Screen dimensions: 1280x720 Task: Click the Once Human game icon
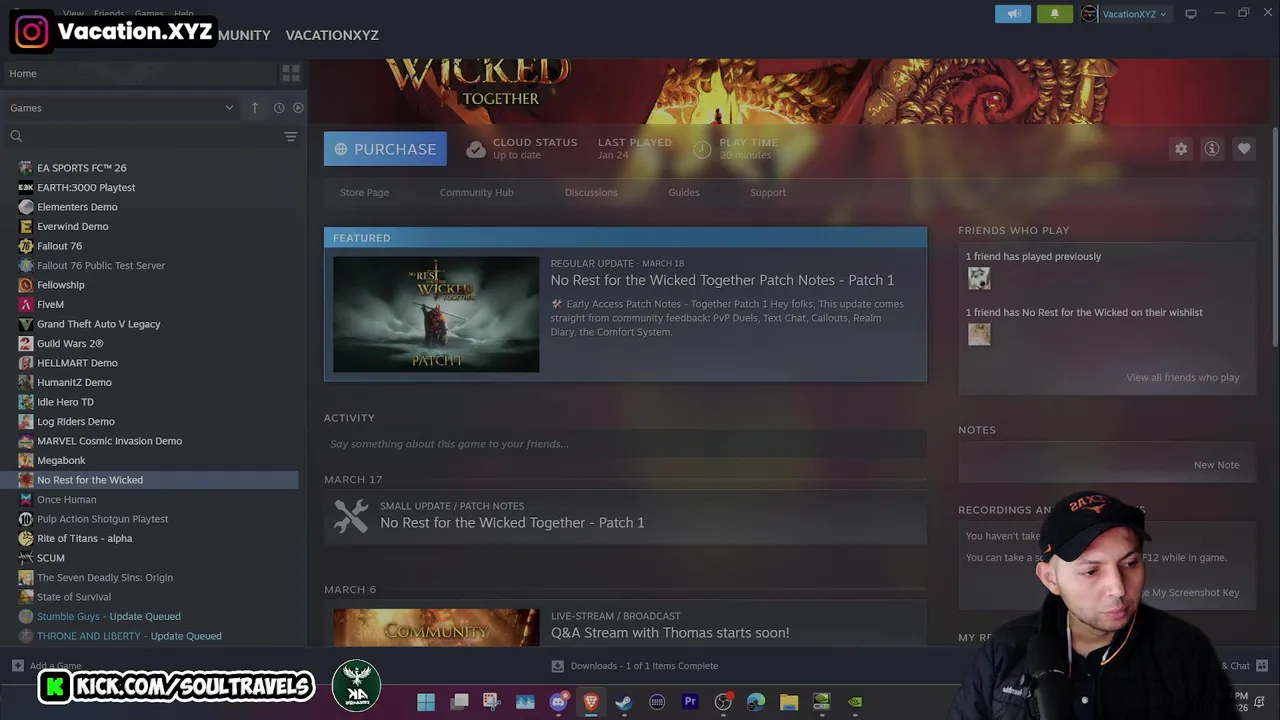26,499
